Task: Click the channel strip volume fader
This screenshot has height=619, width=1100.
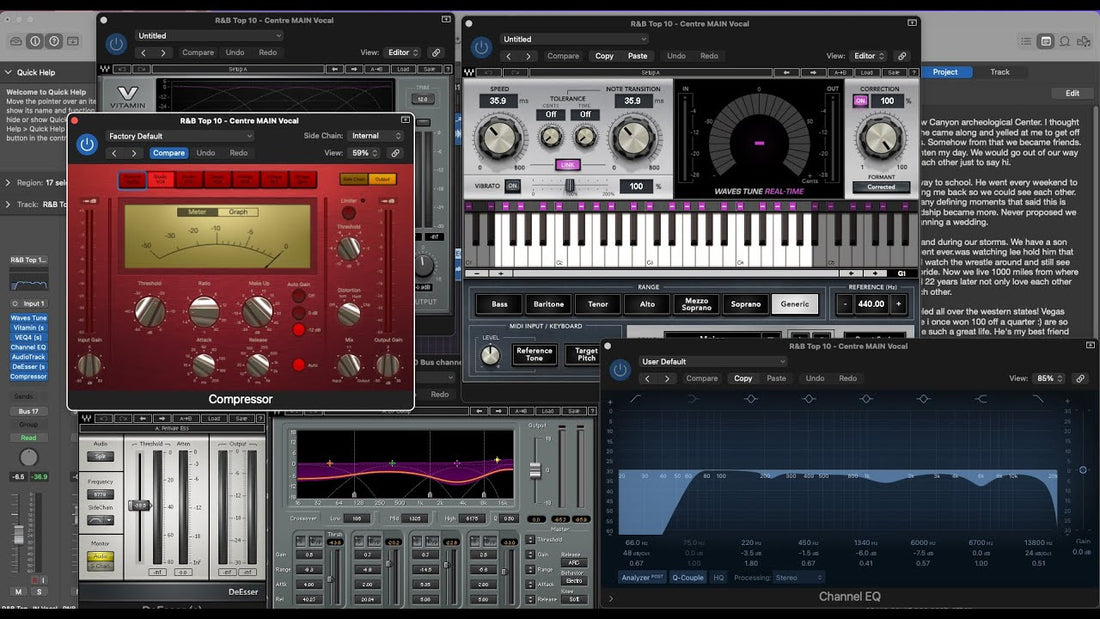Action: (18, 533)
